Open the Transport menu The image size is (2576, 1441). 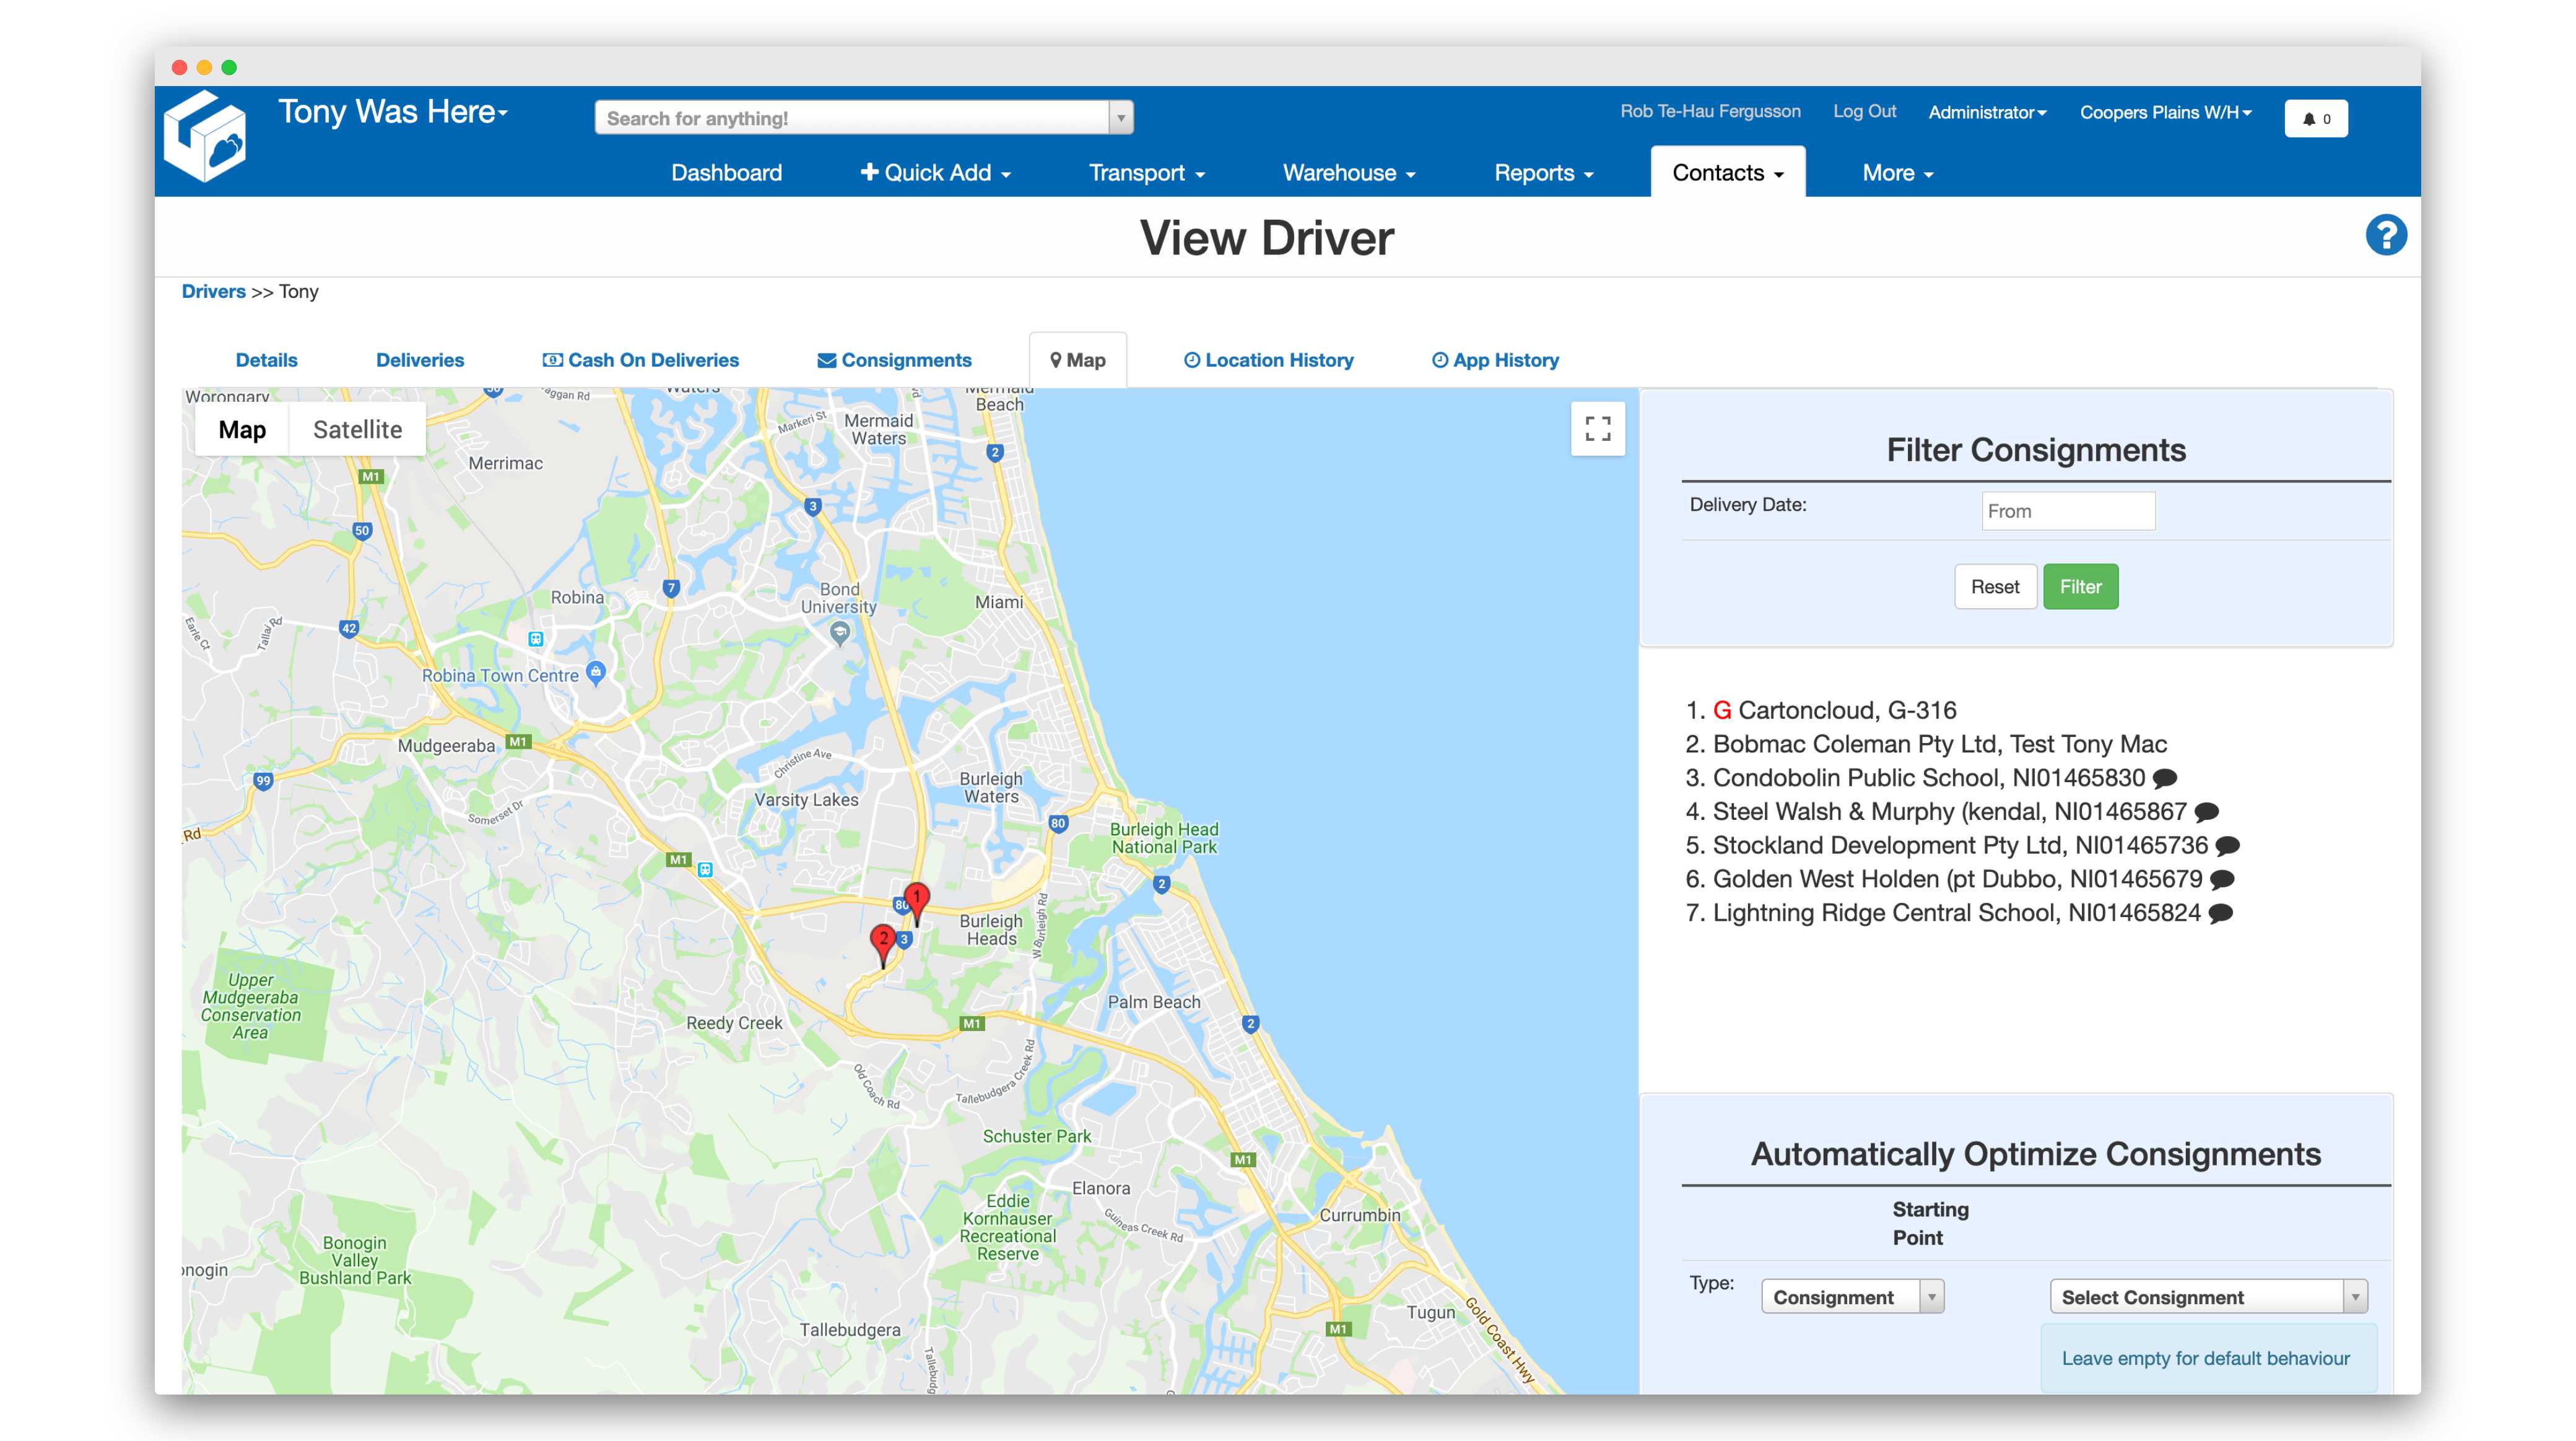click(1146, 173)
